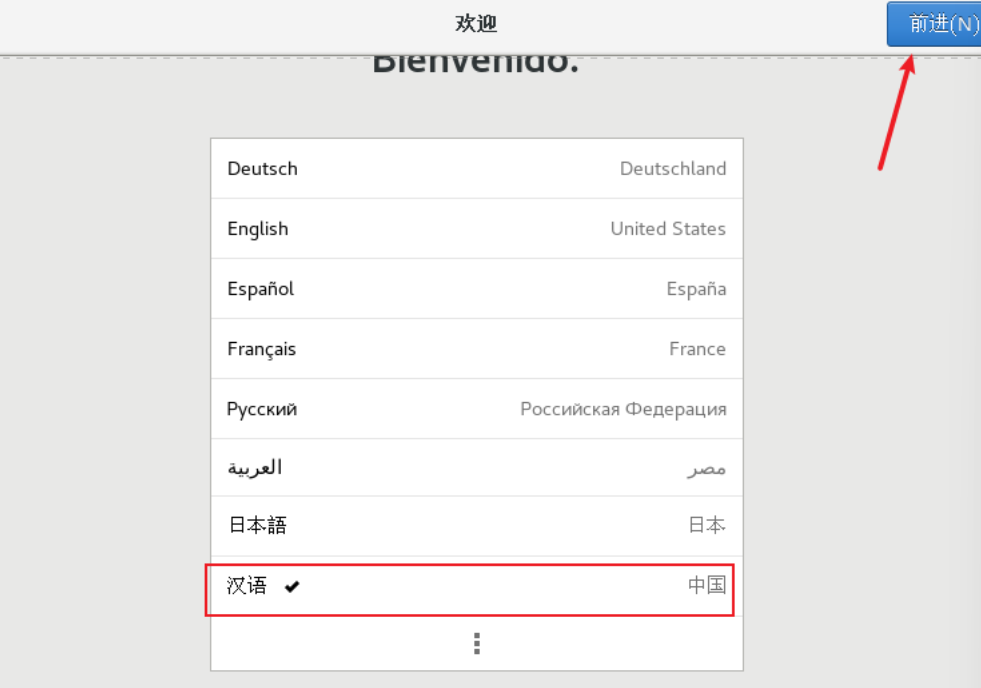Click the checkmark next to 汉语
This screenshot has width=981, height=688.
point(292,587)
